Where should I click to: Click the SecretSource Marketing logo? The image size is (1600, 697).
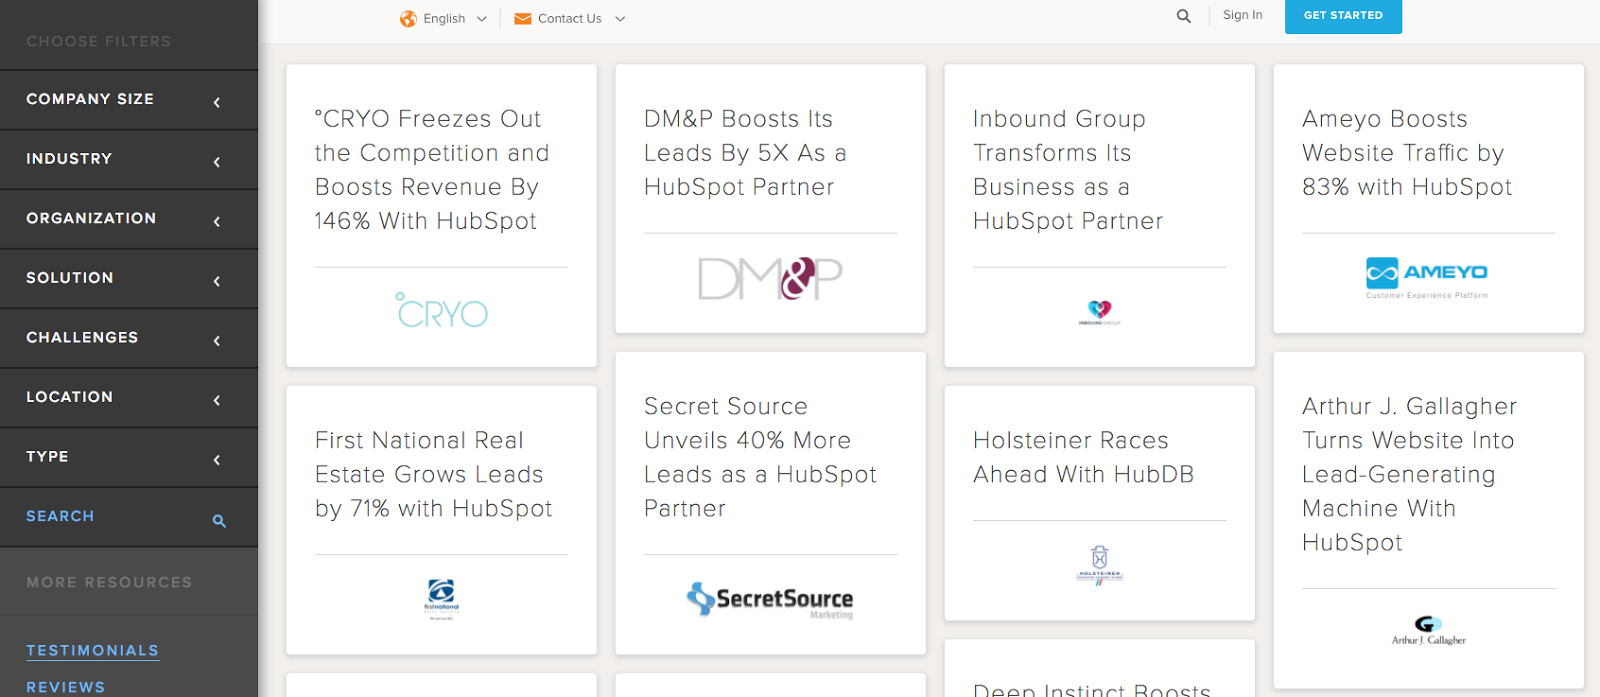click(x=770, y=600)
